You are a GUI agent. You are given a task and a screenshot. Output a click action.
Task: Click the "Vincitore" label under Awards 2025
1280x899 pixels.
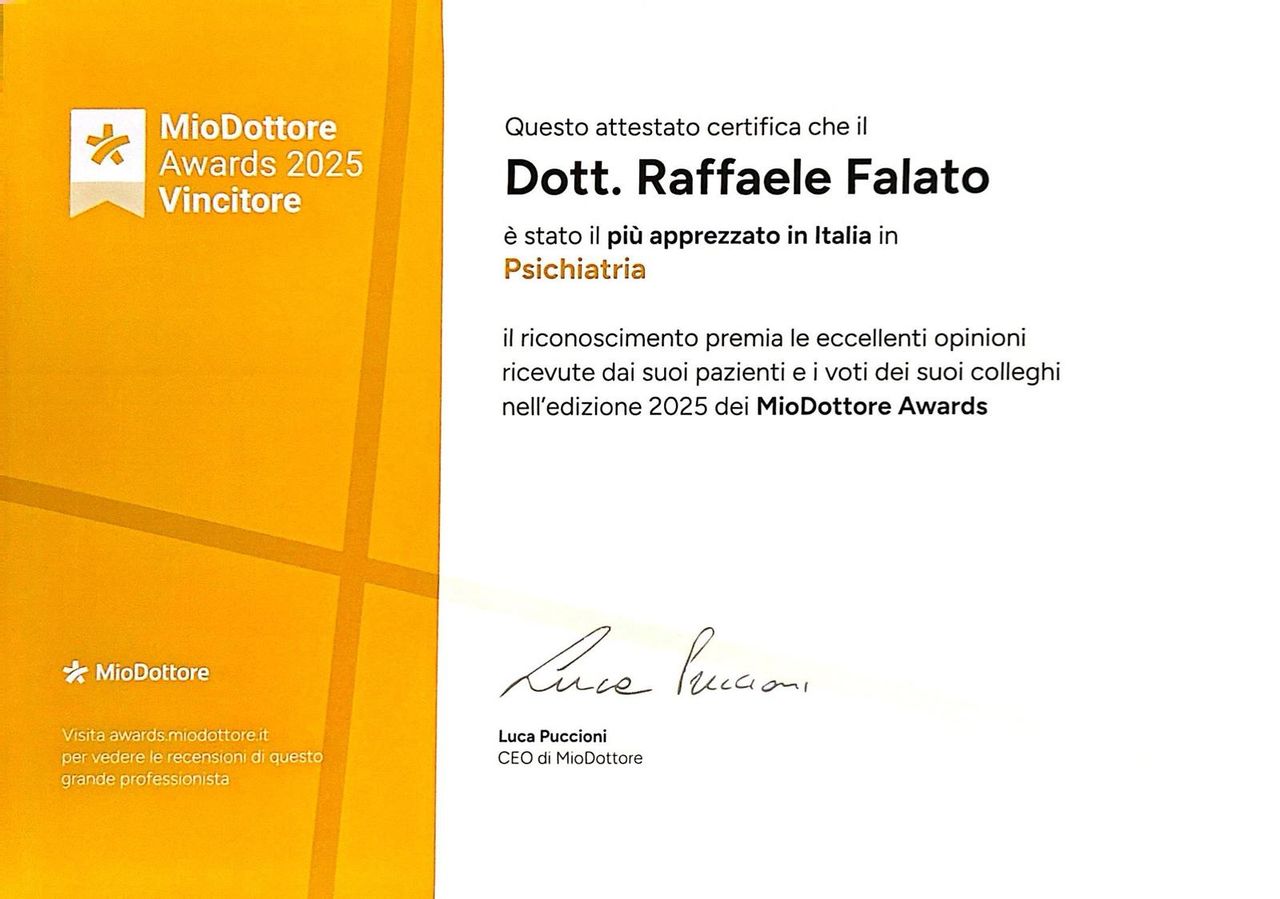point(230,201)
